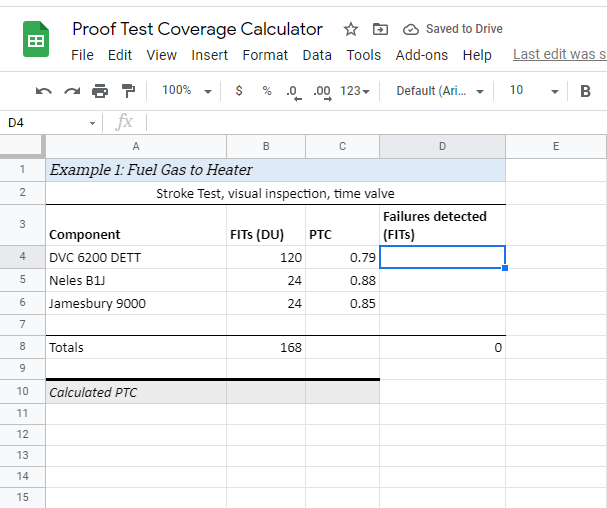Click the move to folder icon
607x508 pixels.
tap(380, 29)
